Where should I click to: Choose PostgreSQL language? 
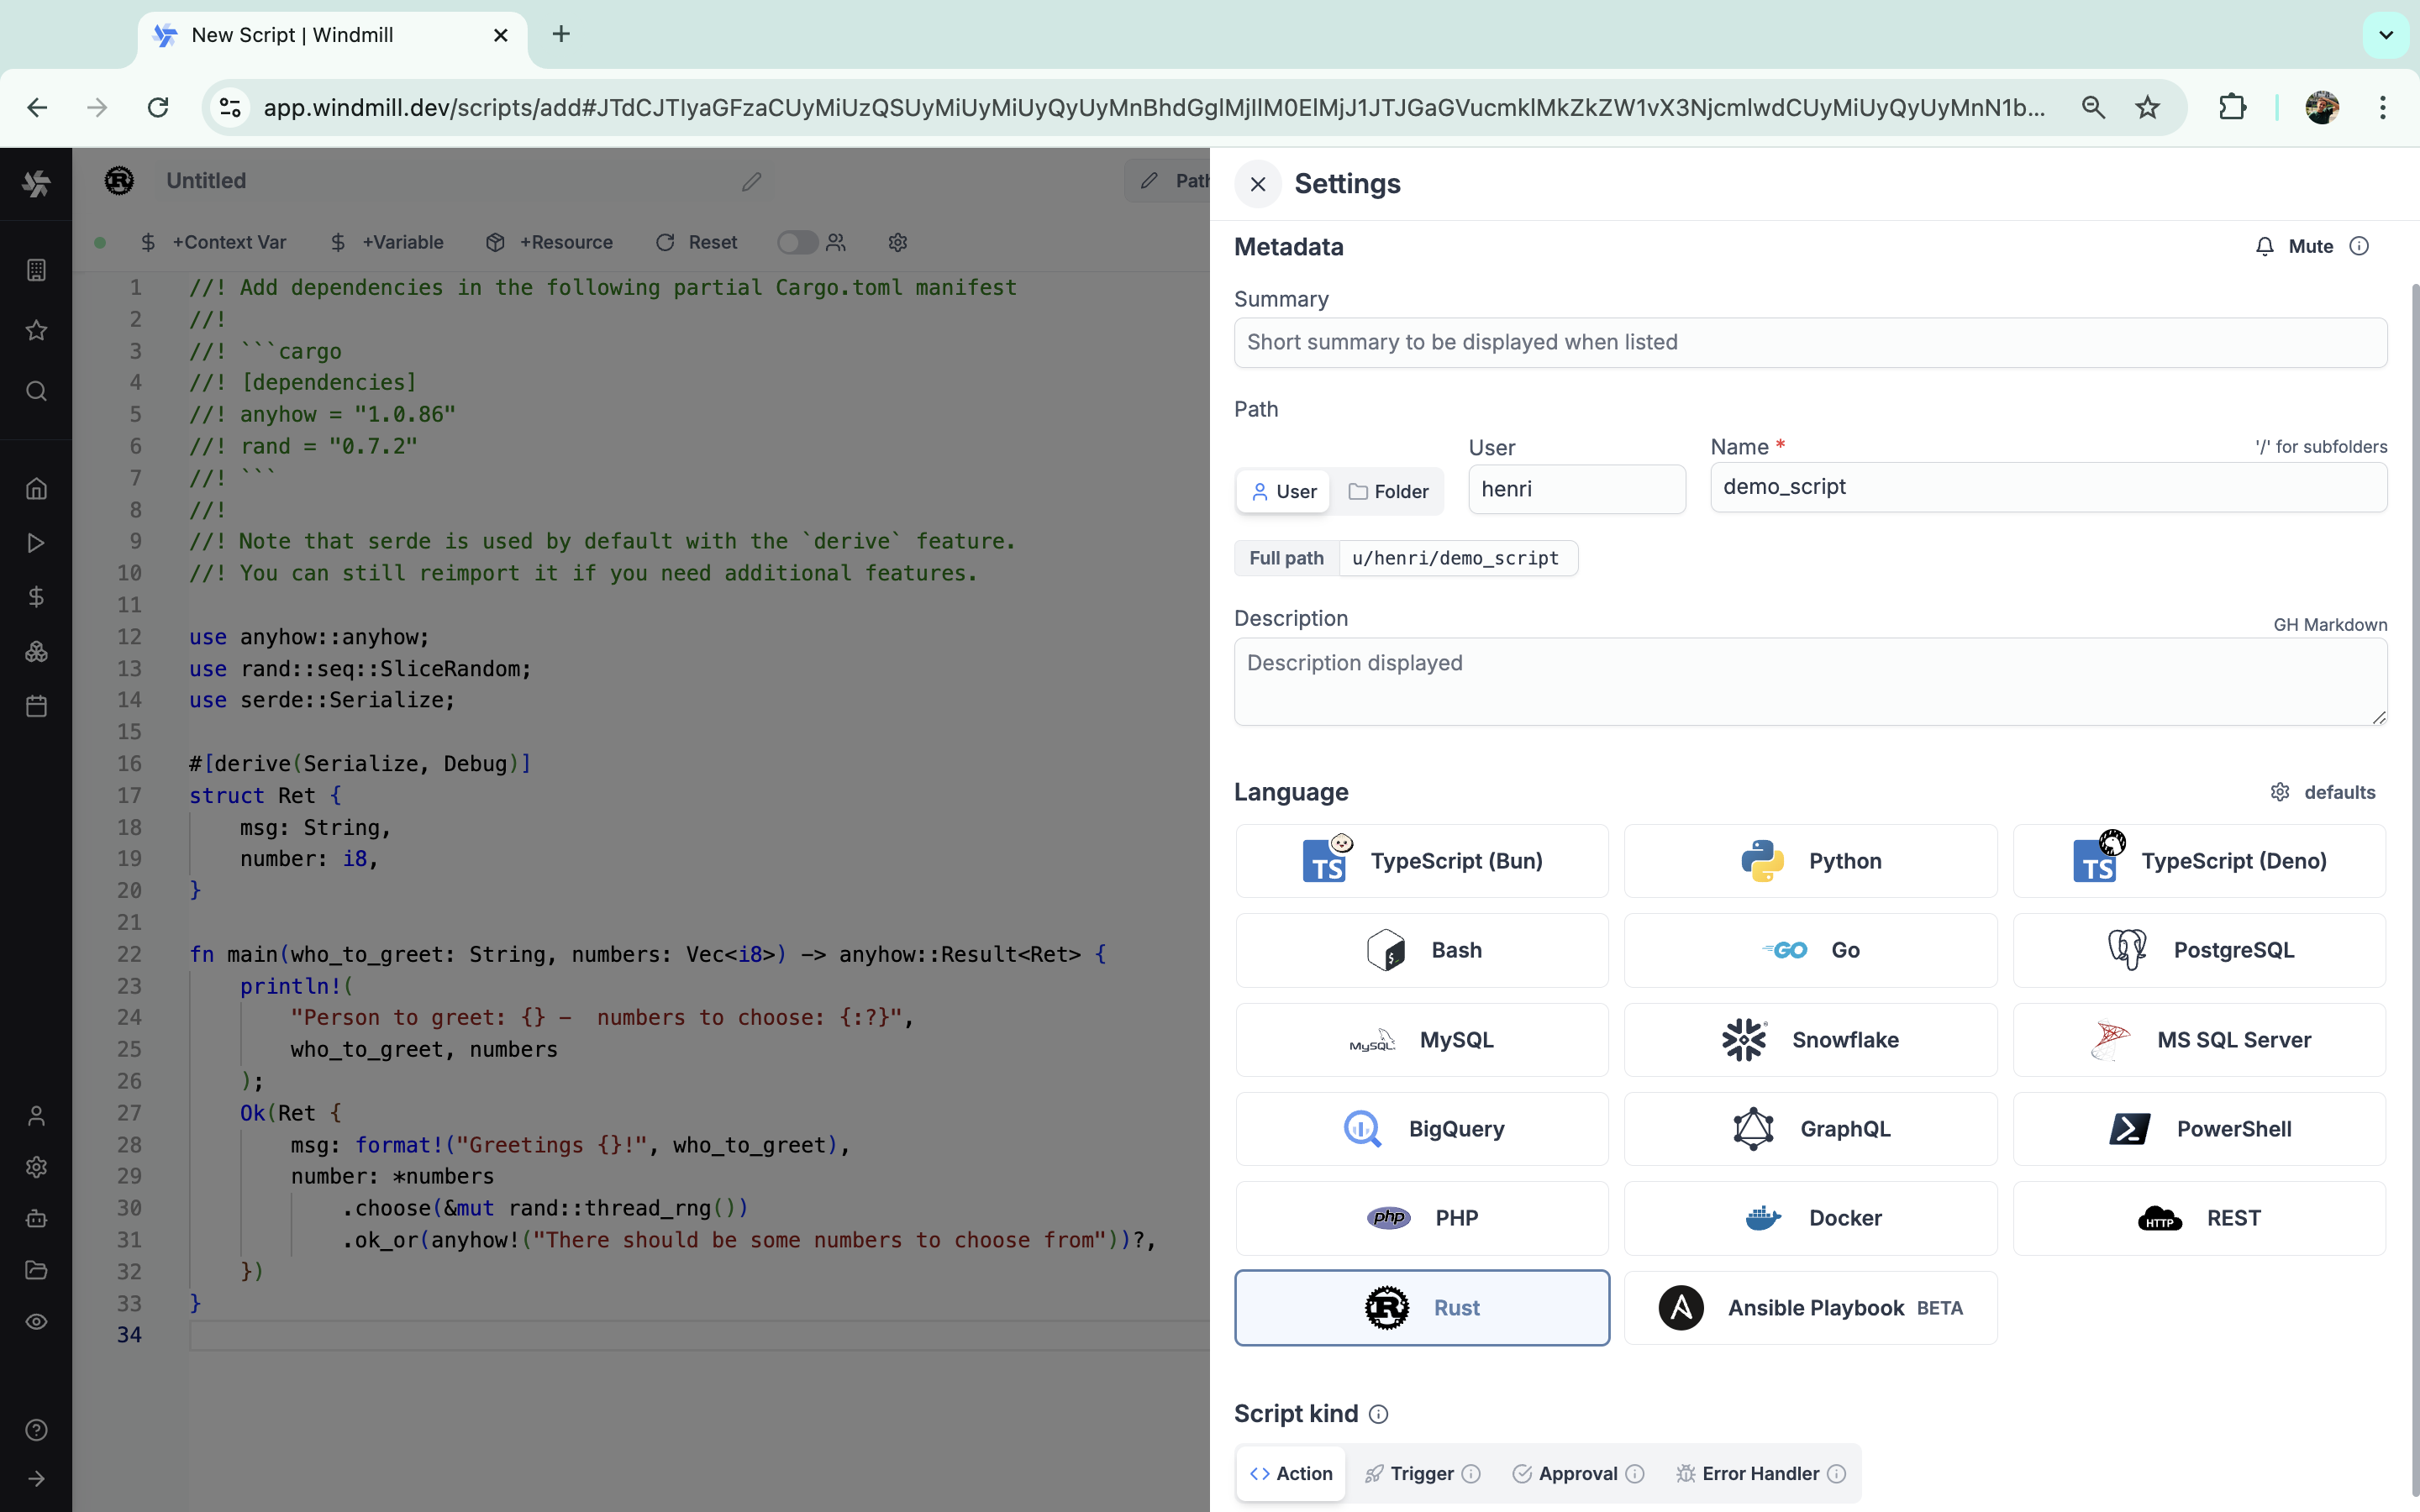(2199, 950)
